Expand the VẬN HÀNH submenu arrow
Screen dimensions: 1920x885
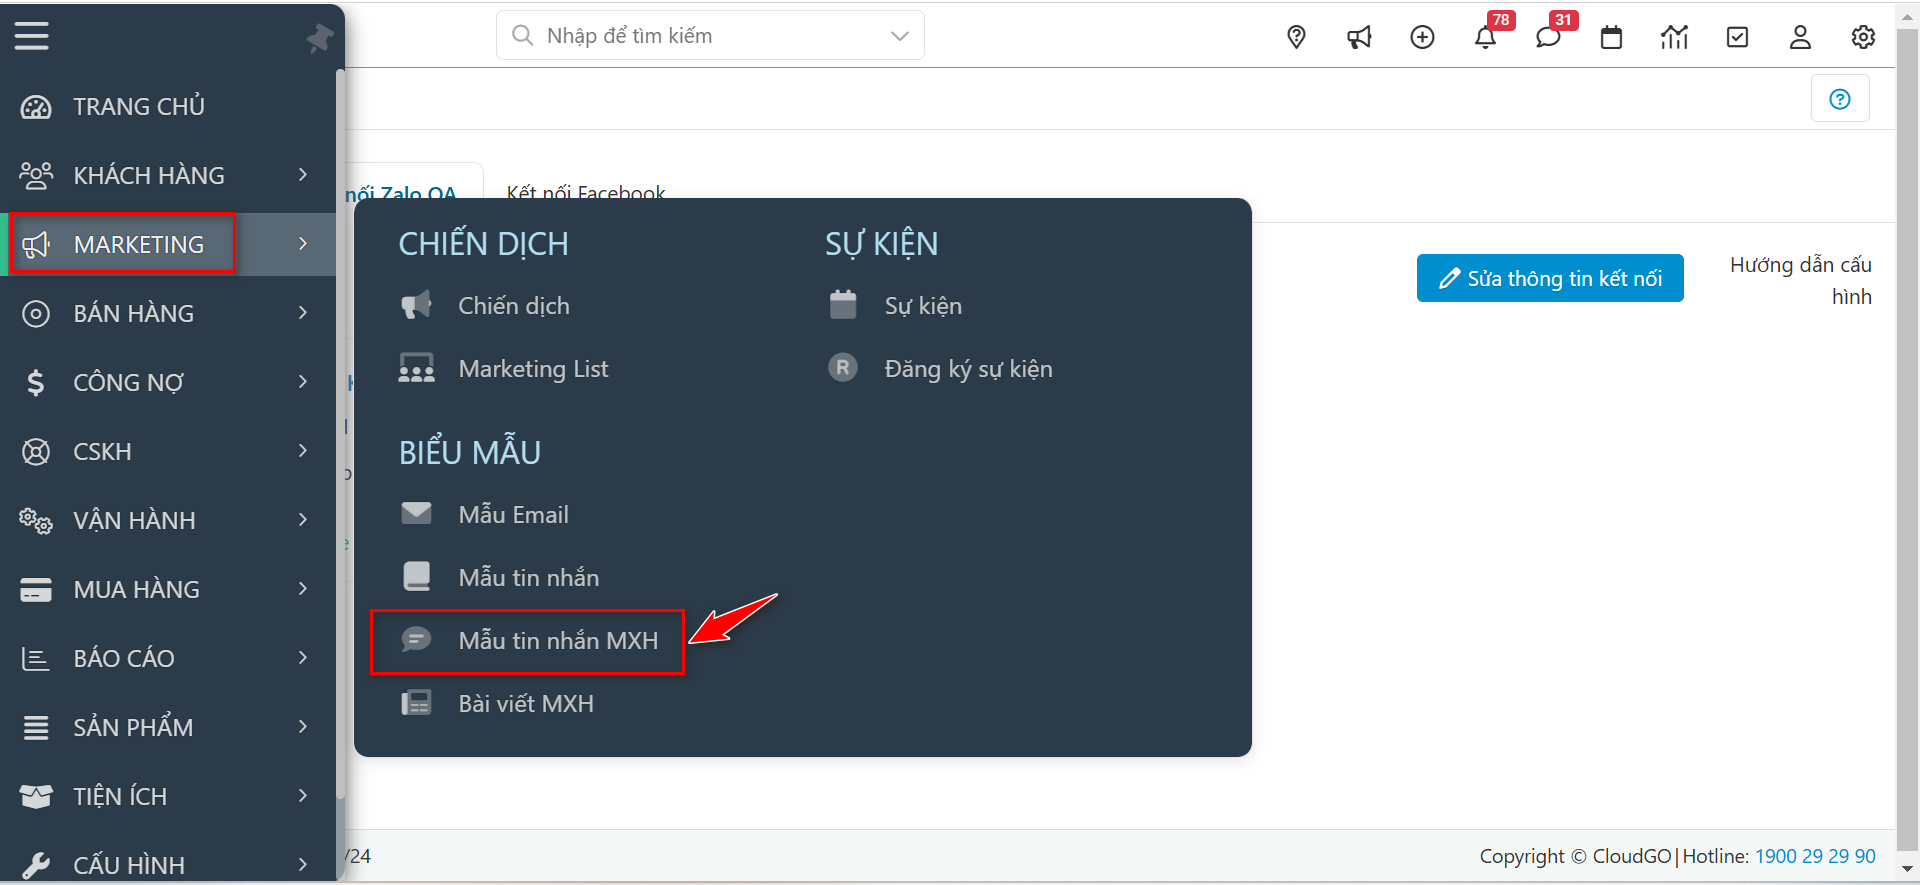[303, 520]
